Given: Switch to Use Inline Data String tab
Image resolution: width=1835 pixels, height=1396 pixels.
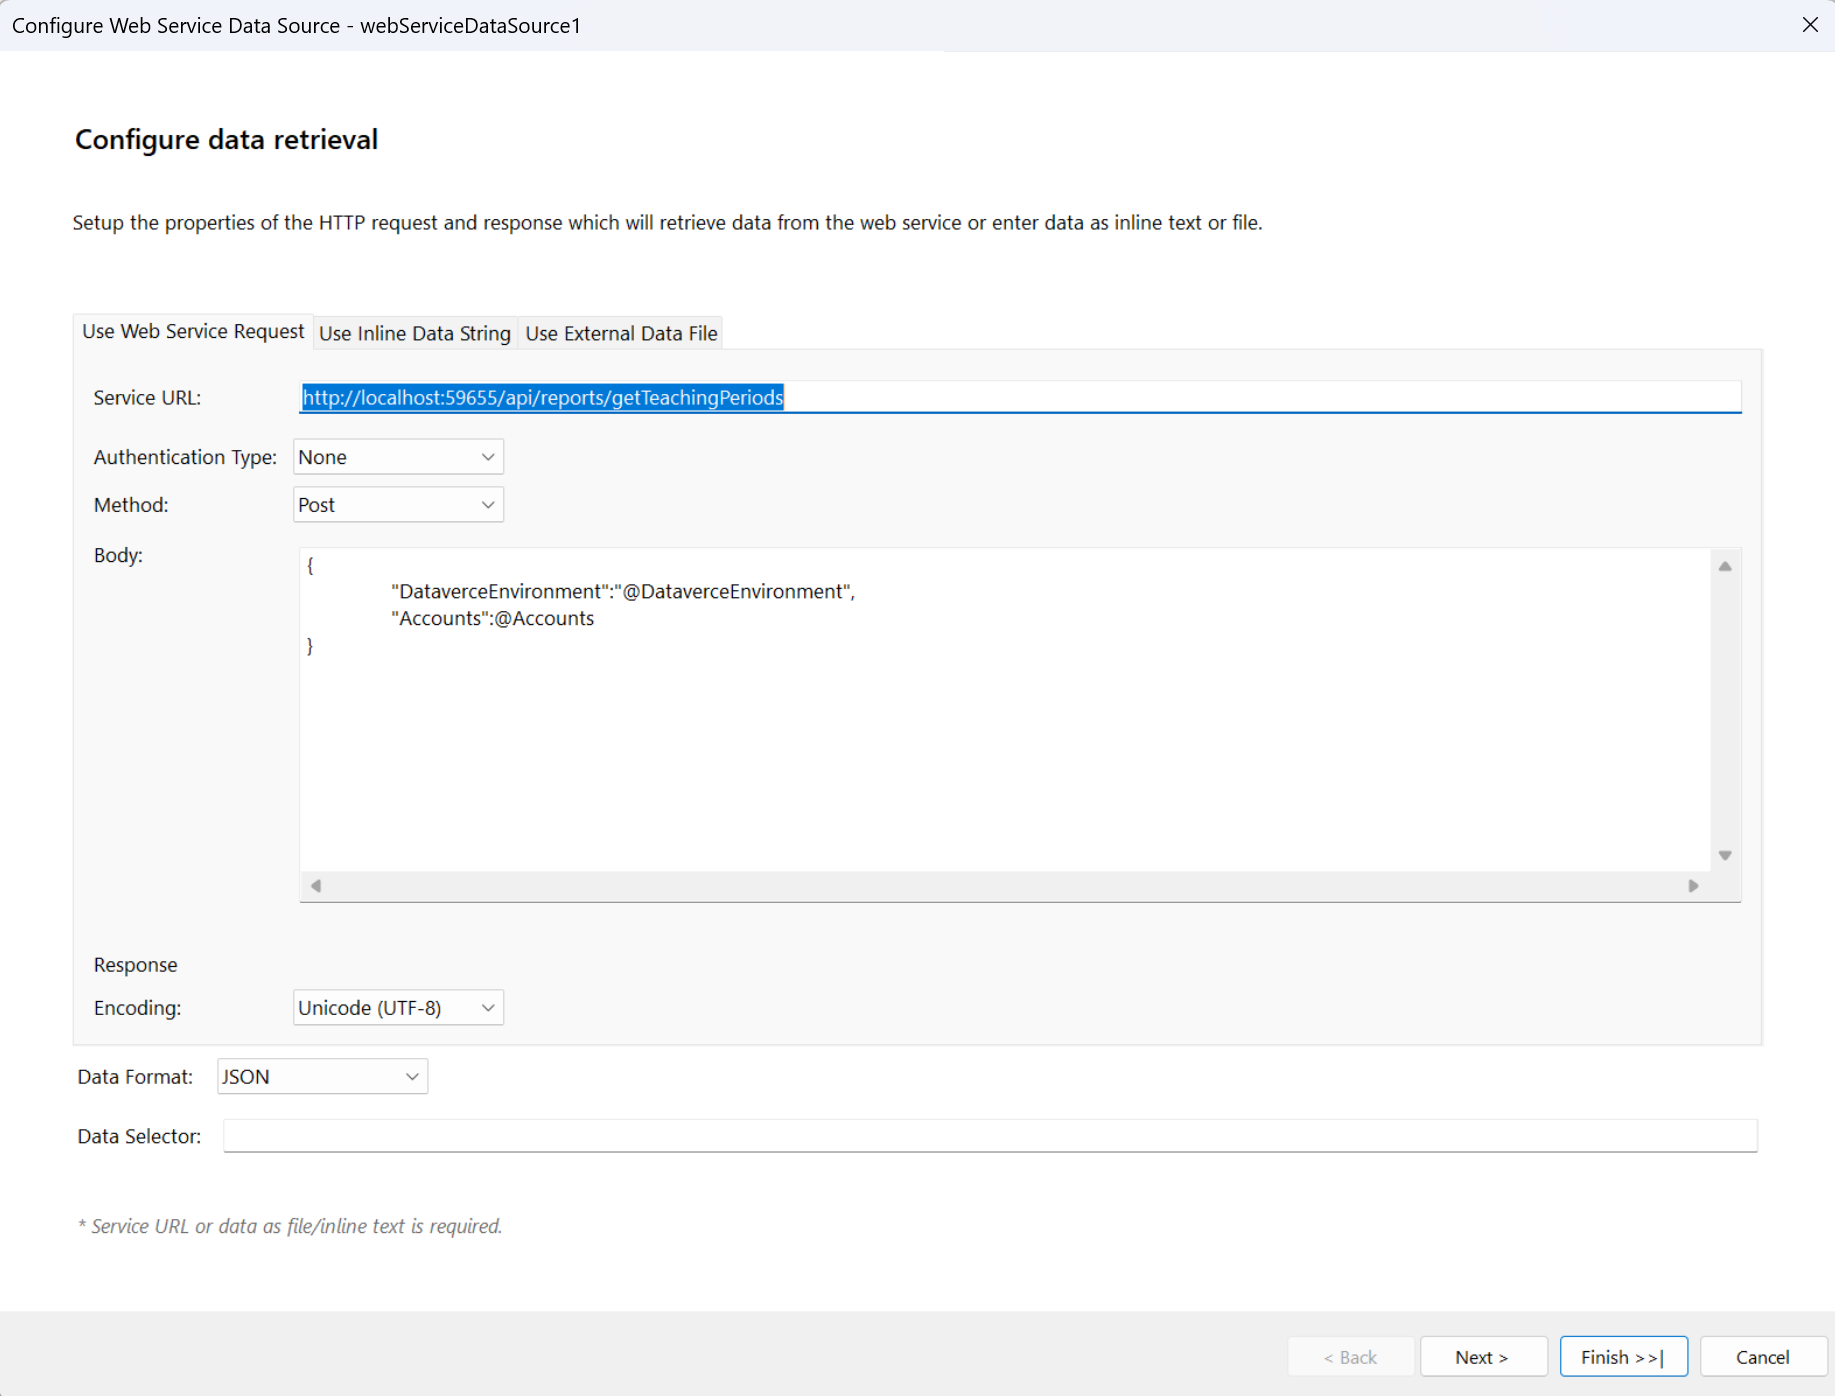Looking at the screenshot, I should click(x=414, y=333).
